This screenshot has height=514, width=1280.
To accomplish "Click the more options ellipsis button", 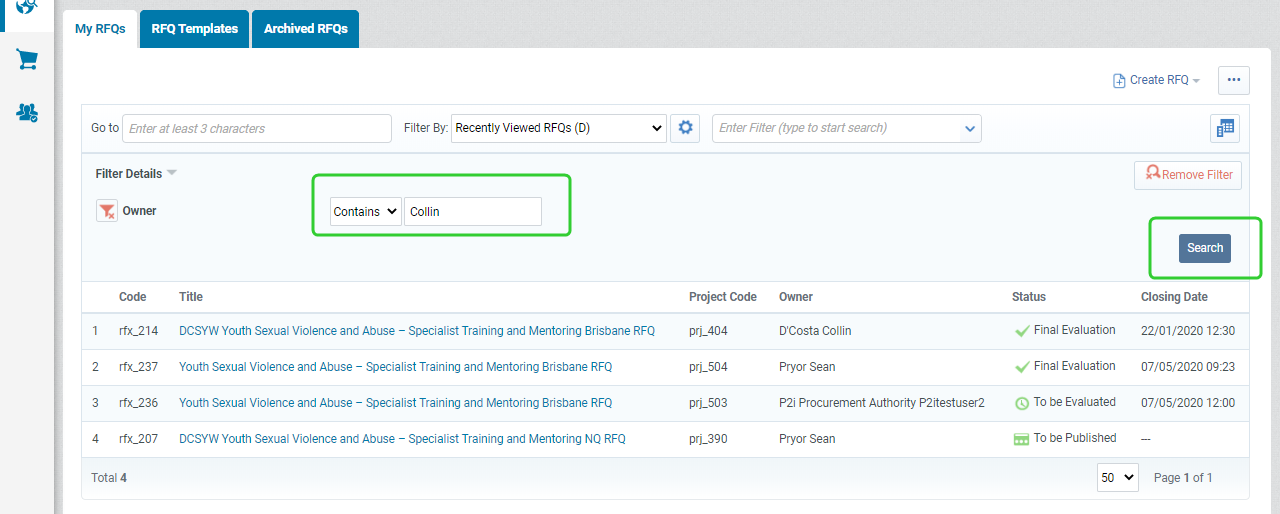I will [1234, 80].
